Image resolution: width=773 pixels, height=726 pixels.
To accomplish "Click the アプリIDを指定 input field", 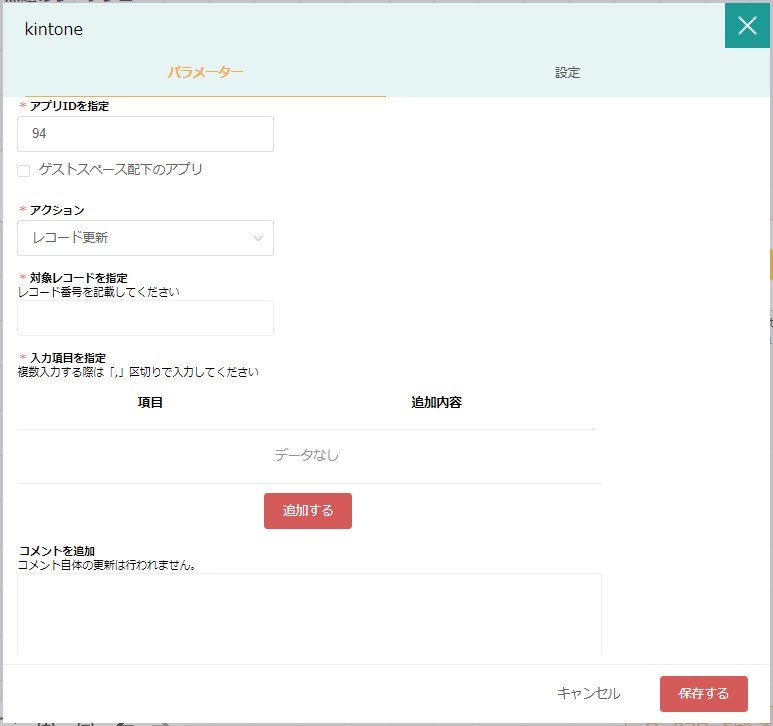I will 145,134.
